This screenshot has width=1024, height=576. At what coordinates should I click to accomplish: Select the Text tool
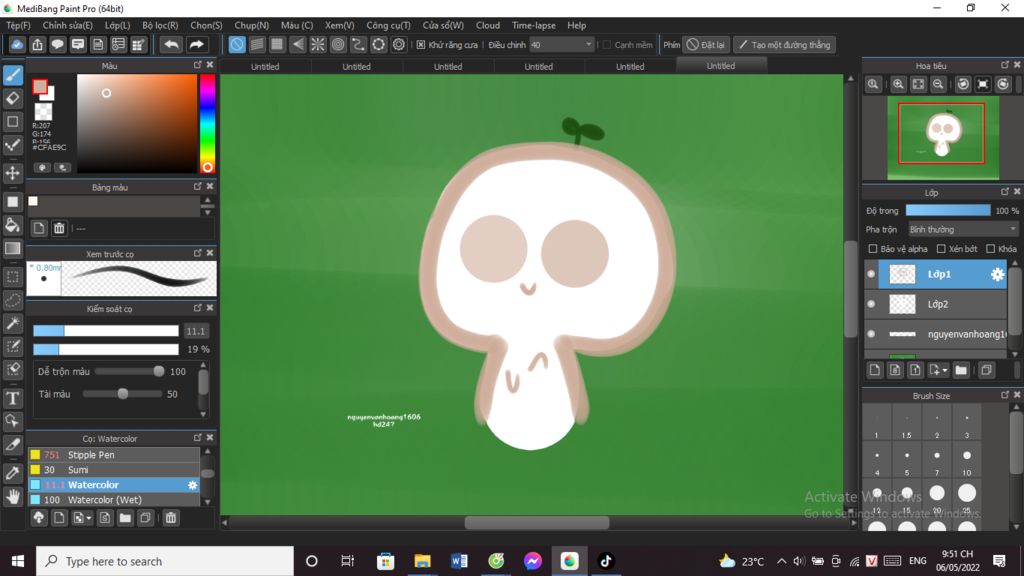12,398
